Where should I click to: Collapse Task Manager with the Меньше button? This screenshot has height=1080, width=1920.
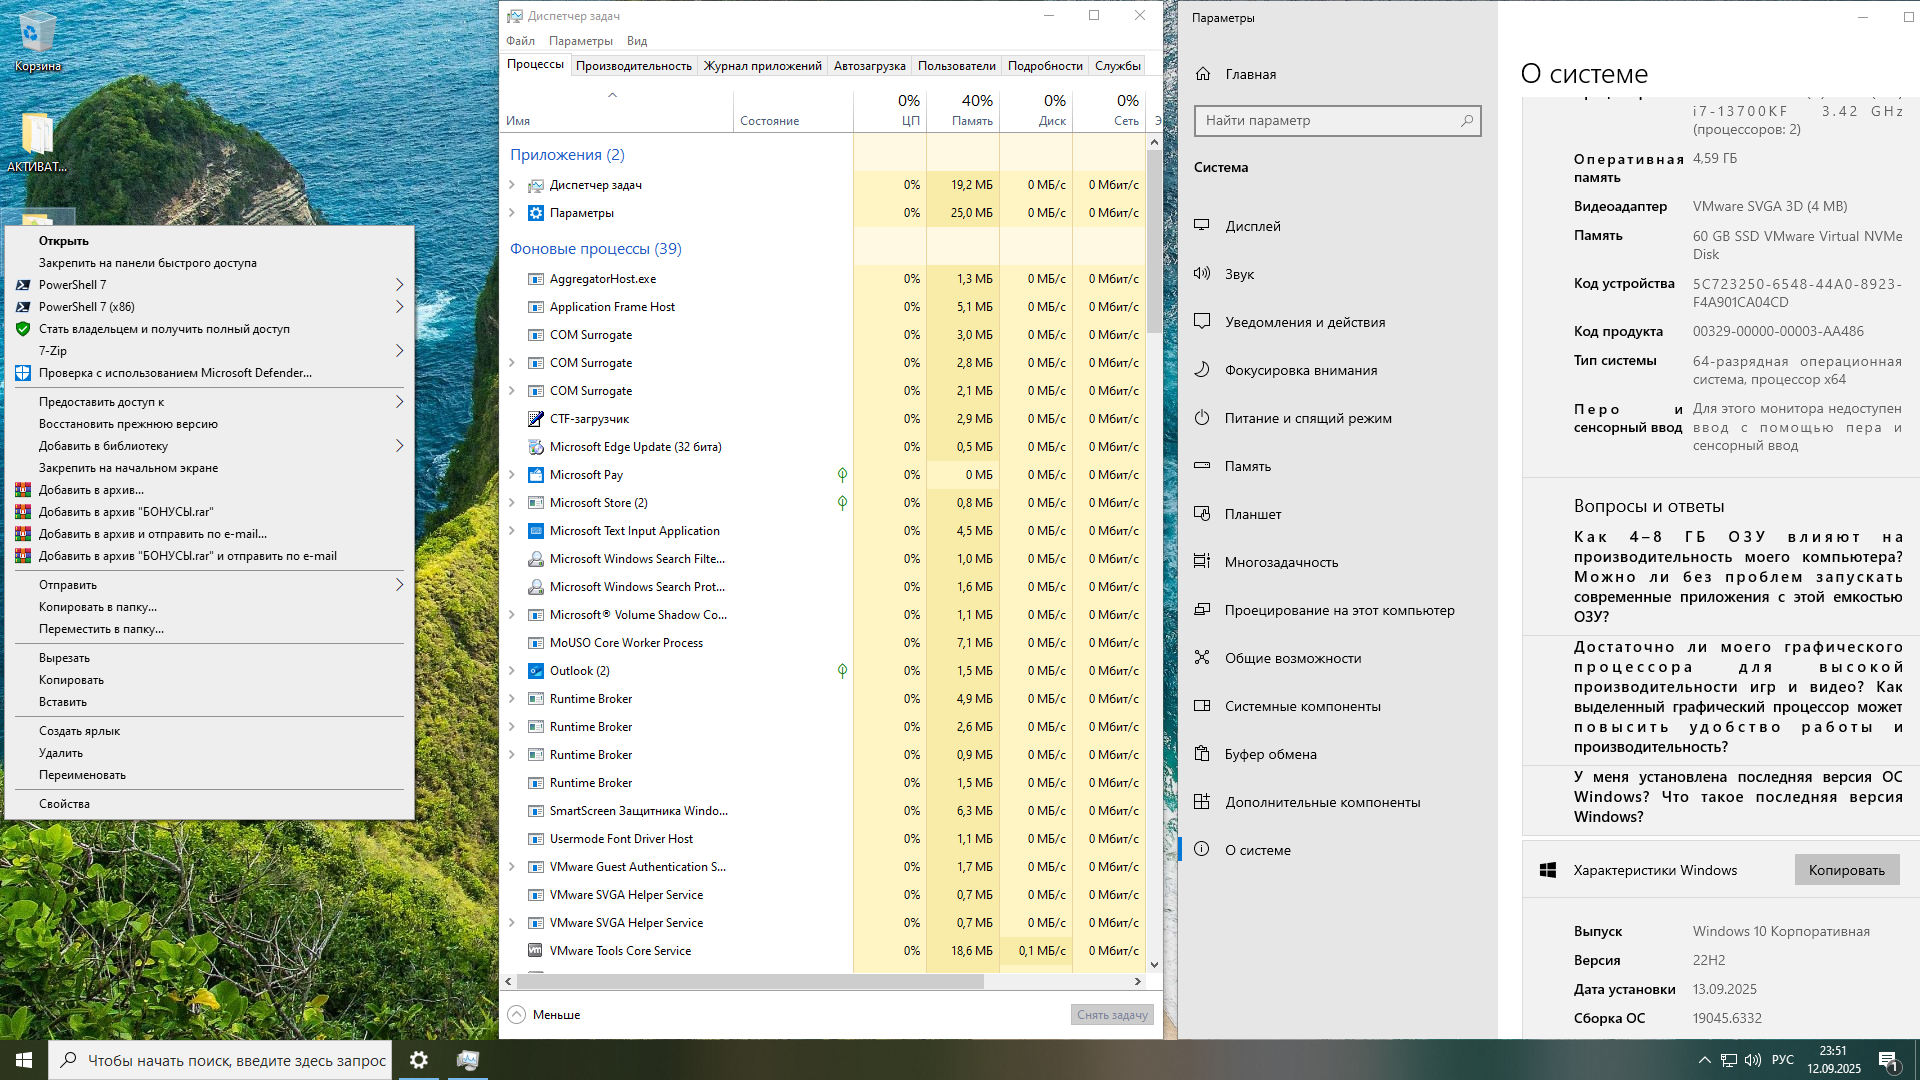pos(544,1014)
